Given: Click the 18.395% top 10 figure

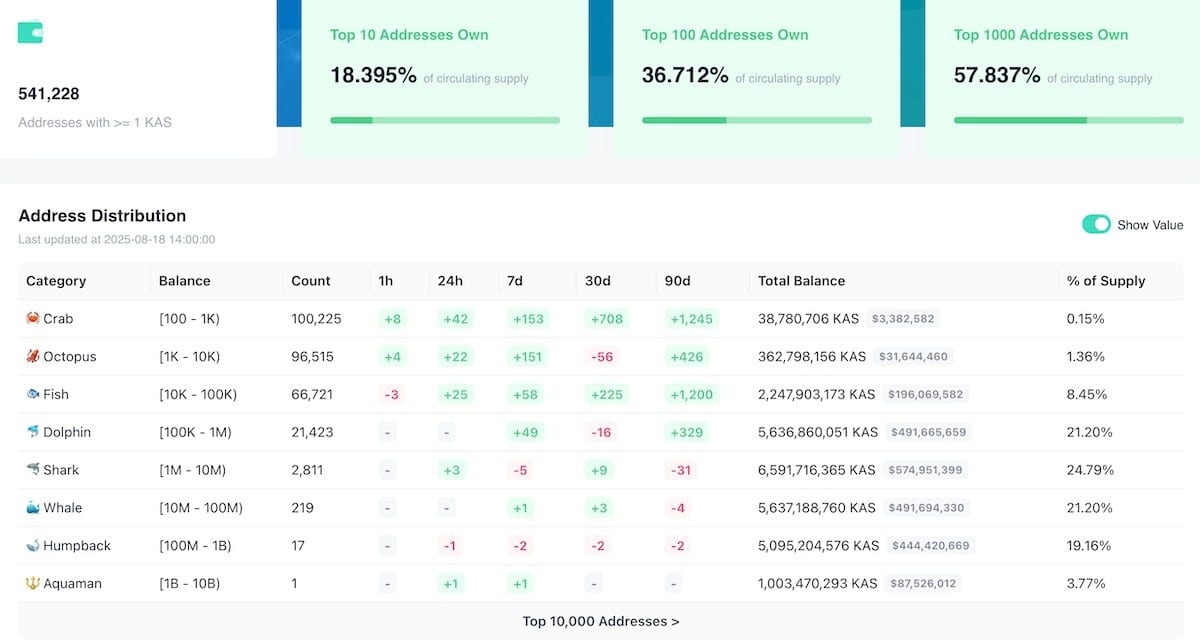Looking at the screenshot, I should 373,75.
